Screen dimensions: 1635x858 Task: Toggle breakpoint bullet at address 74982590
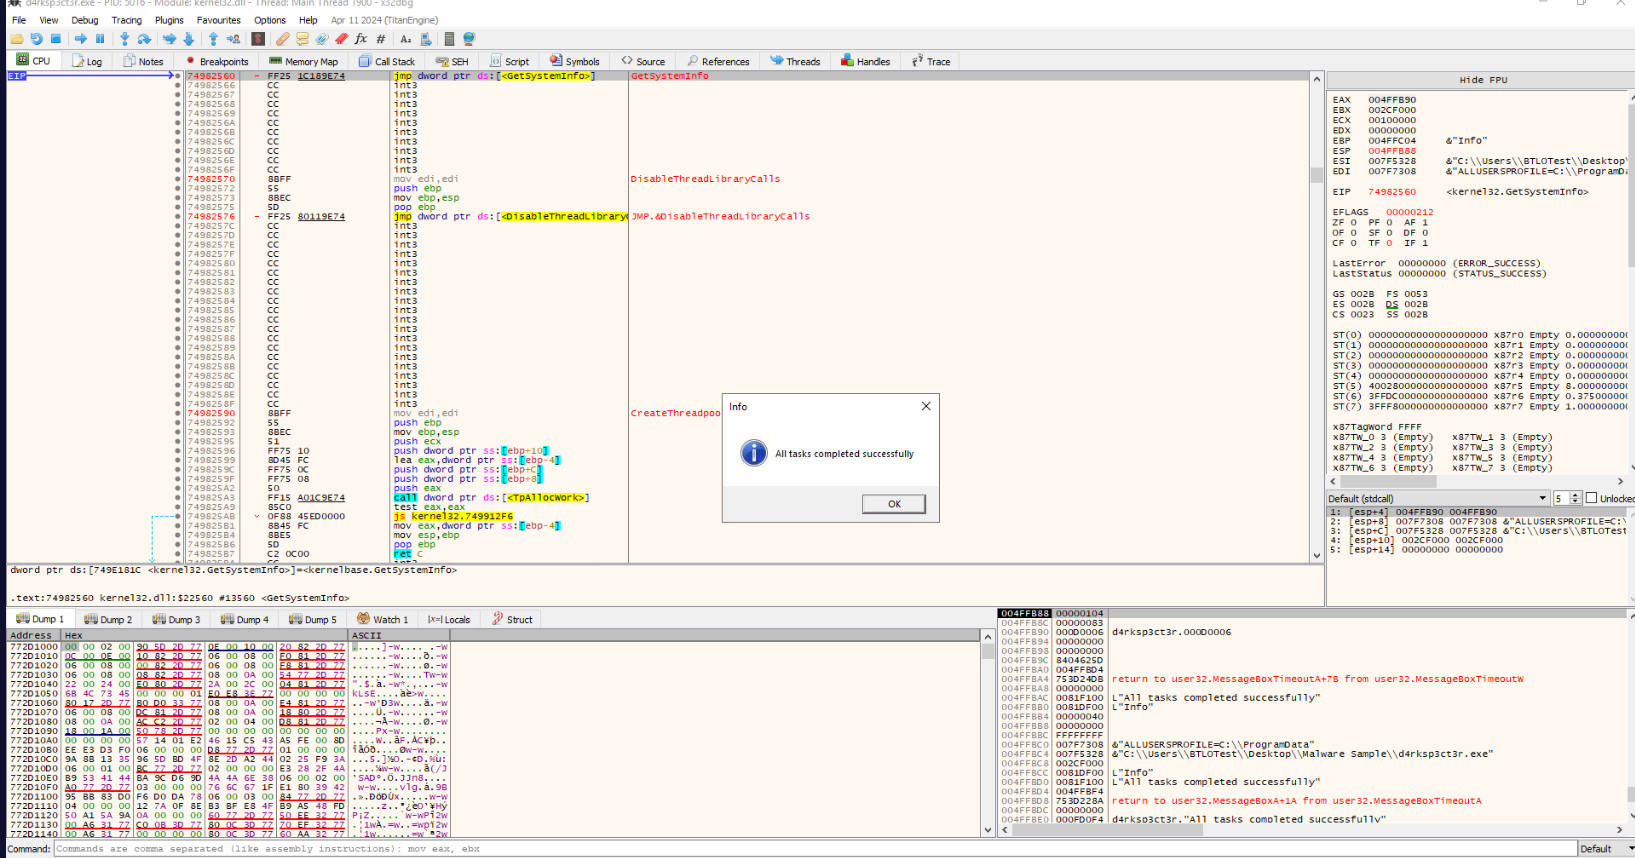[x=178, y=413]
